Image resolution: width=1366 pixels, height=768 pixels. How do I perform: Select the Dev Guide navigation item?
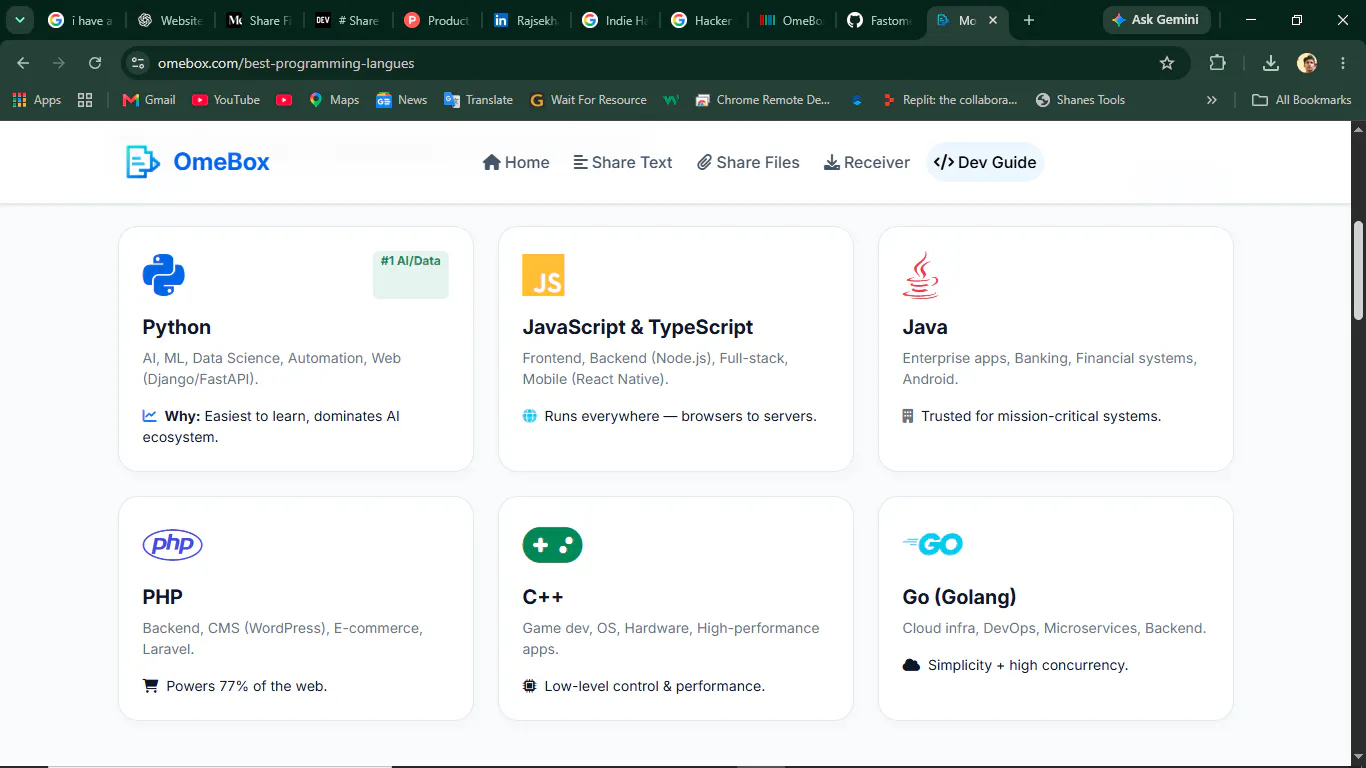985,162
